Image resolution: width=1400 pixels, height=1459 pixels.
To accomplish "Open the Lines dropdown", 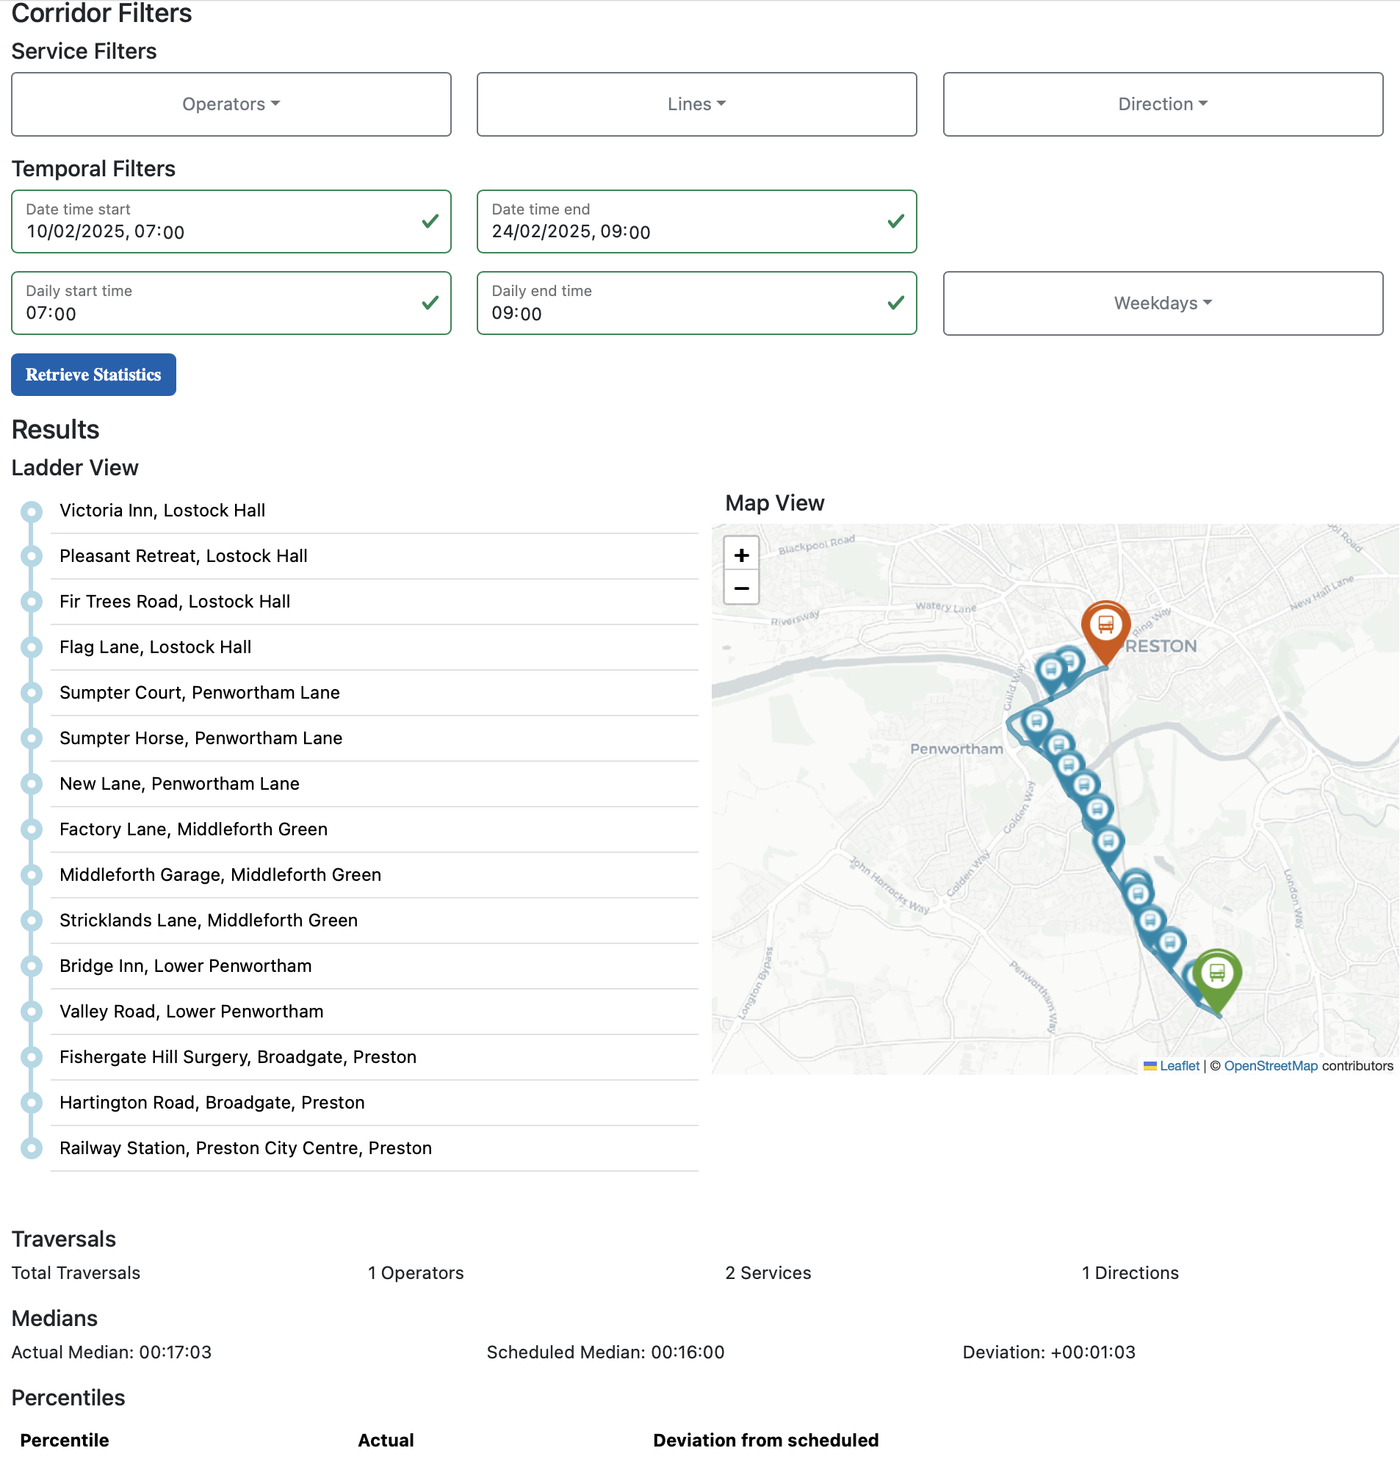I will [696, 104].
